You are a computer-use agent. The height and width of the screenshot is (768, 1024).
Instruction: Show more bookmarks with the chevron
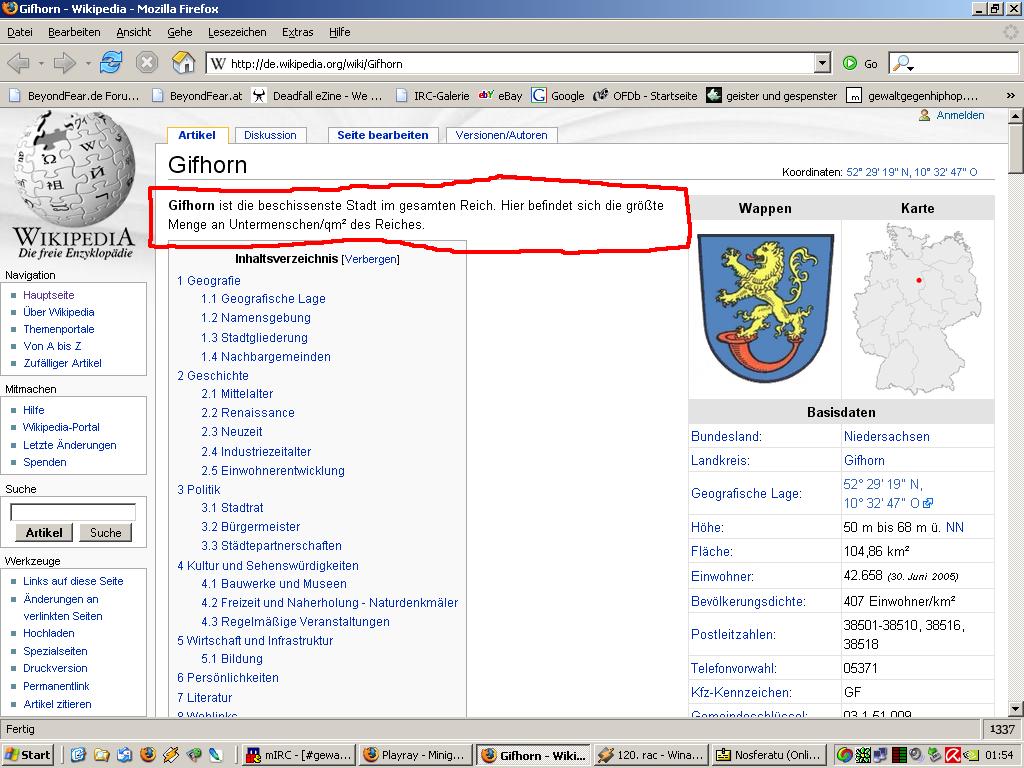(x=1010, y=95)
